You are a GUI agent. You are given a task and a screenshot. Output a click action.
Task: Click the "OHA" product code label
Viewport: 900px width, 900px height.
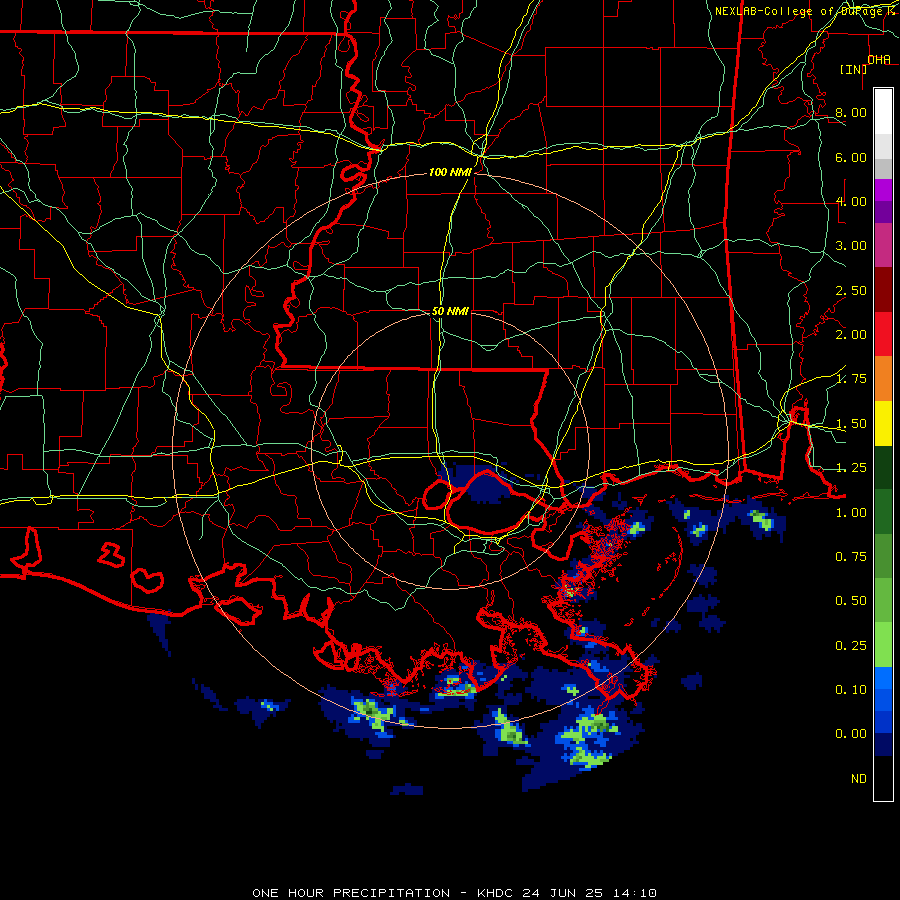coord(879,60)
